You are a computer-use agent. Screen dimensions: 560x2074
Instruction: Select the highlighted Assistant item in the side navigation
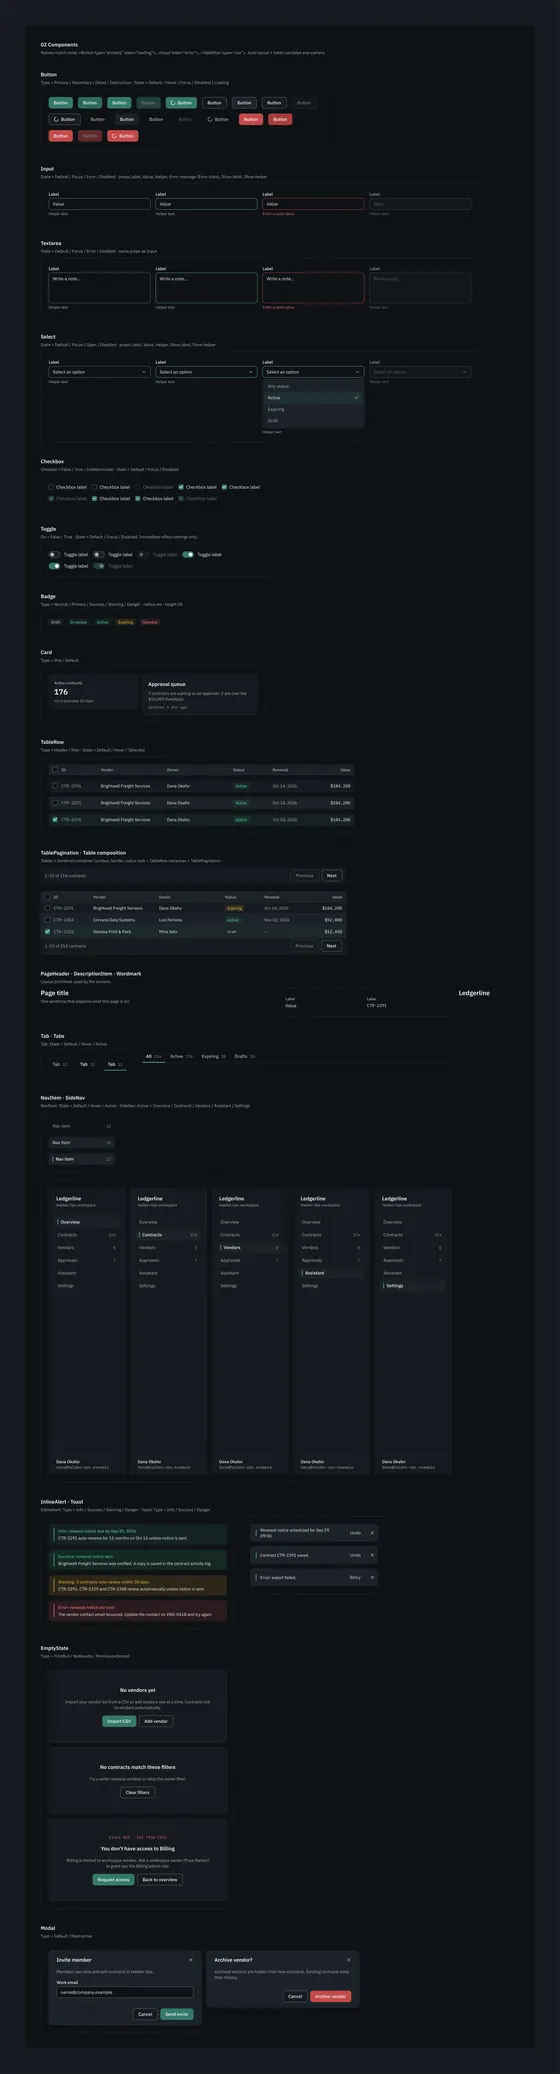[332, 1273]
